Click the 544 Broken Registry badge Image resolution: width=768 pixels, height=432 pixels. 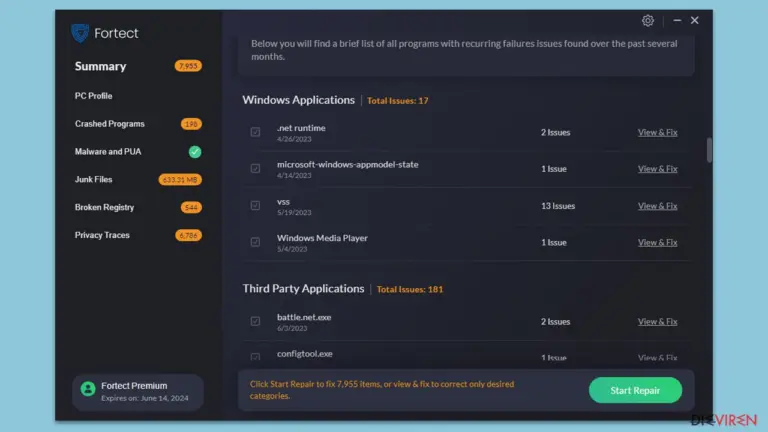click(x=191, y=208)
